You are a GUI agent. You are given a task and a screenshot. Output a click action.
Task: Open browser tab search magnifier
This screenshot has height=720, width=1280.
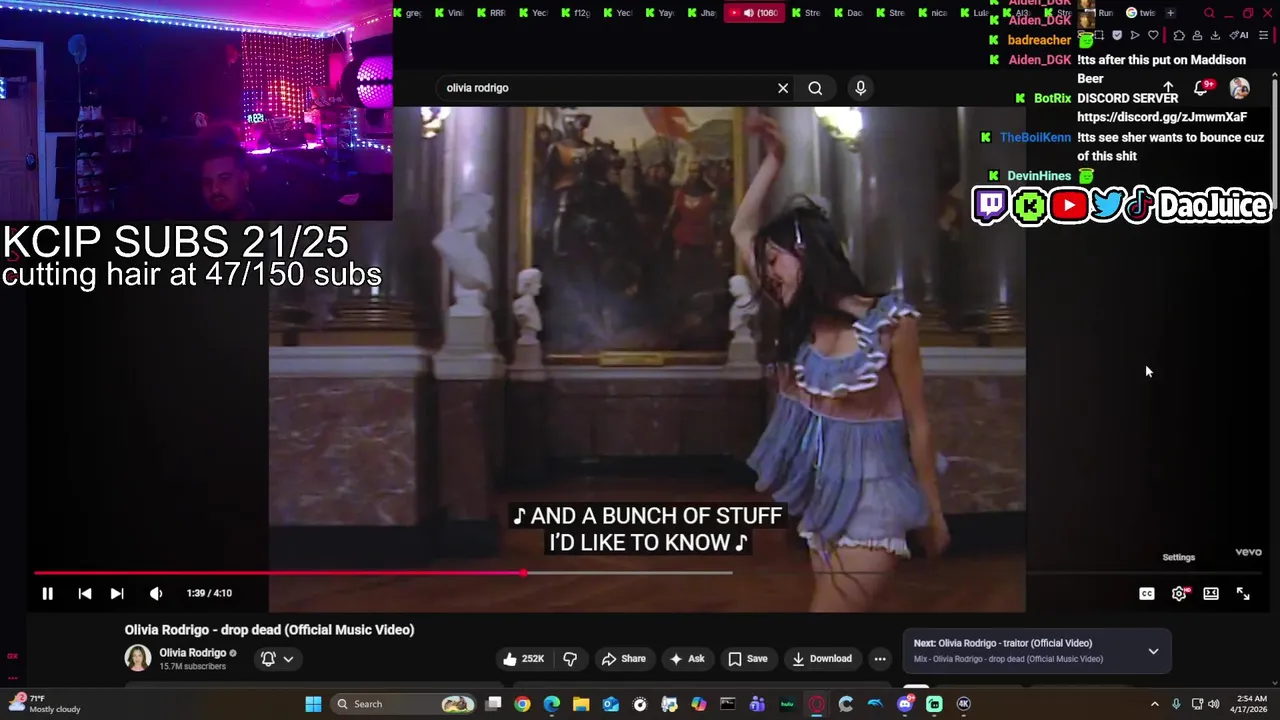pos(1209,13)
